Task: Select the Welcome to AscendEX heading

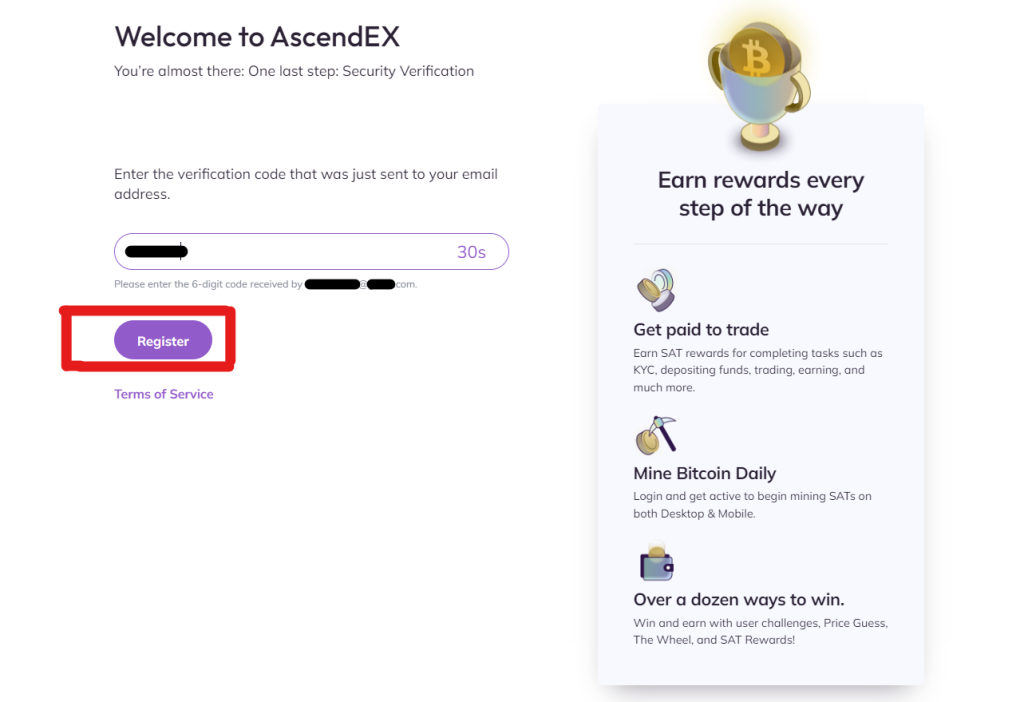Action: pos(257,36)
